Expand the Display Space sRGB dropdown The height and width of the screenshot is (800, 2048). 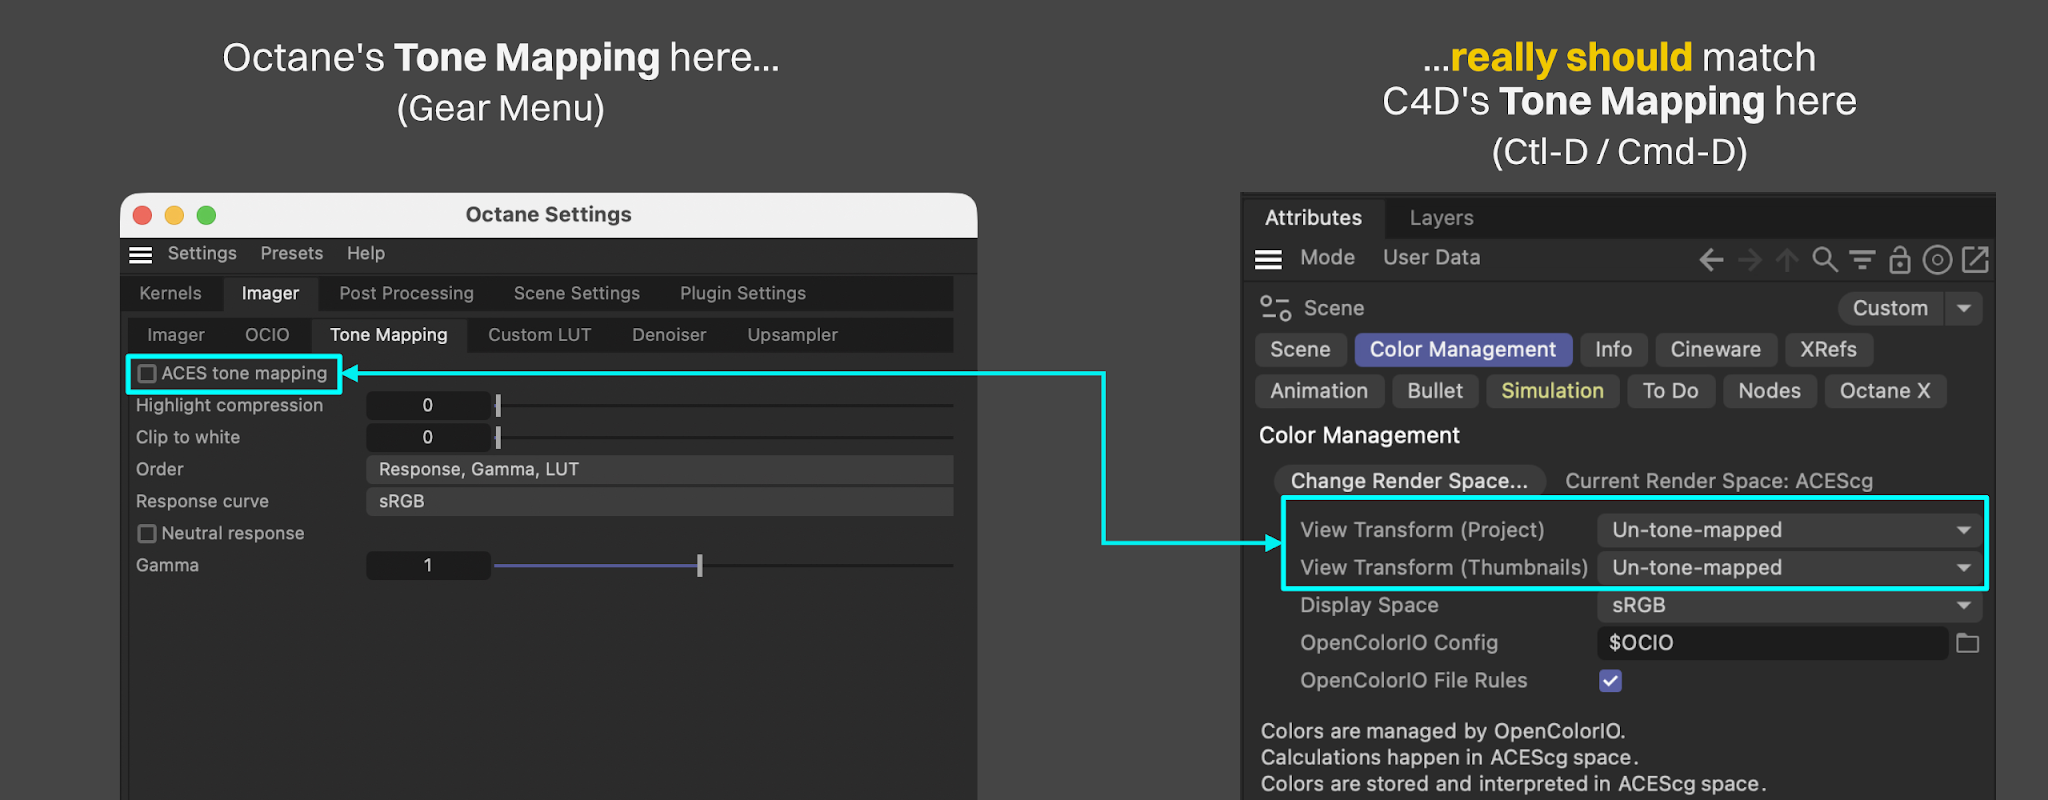coord(1789,605)
